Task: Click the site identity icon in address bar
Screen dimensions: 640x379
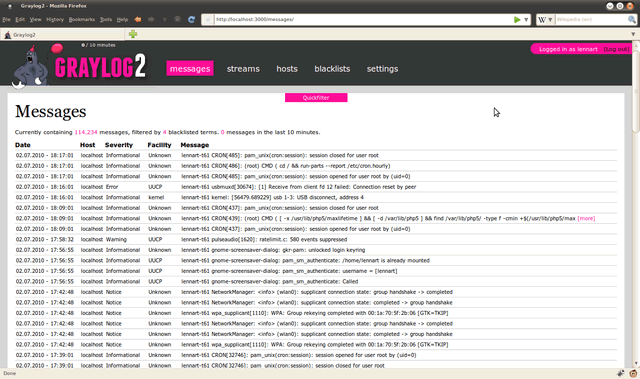Action: [208, 20]
